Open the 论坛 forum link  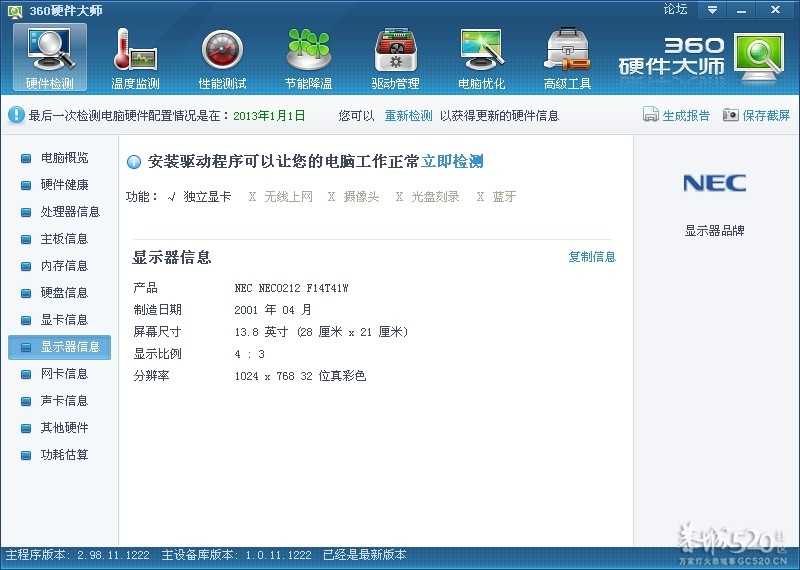tap(676, 9)
